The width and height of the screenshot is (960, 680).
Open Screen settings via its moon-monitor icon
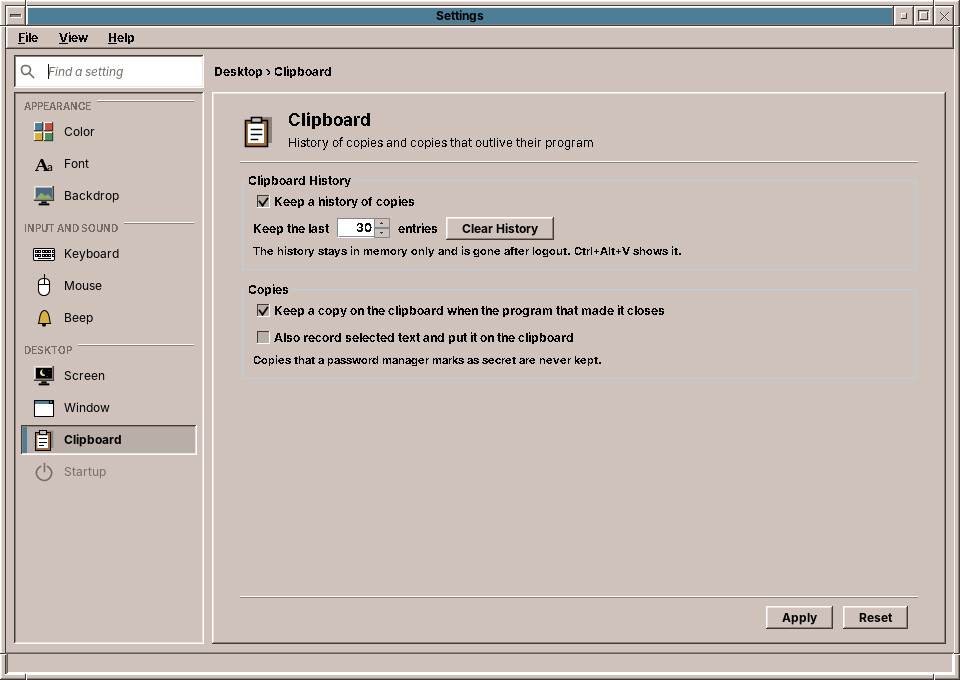pos(43,376)
